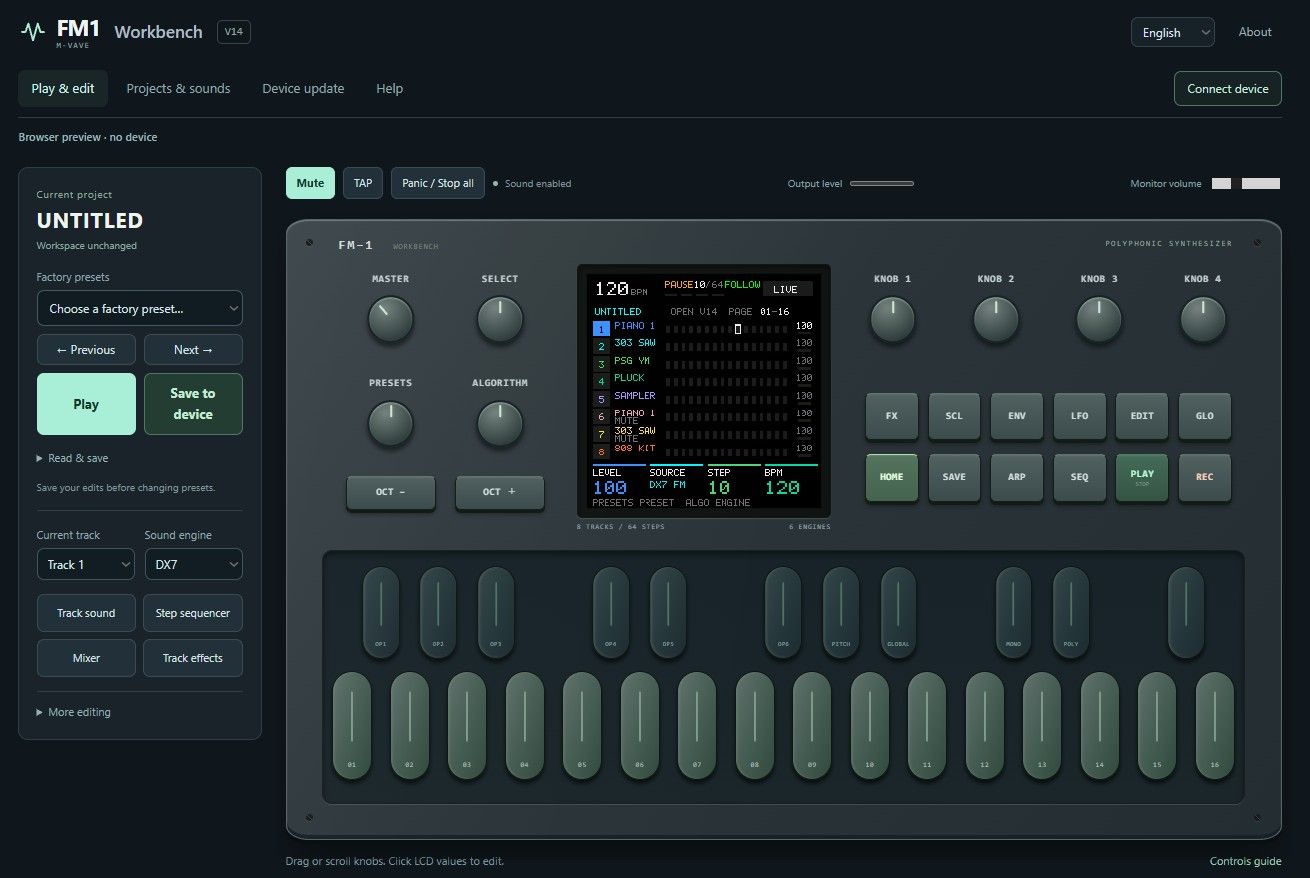Enable the ARP arpeggiator button
Image resolution: width=1310 pixels, height=878 pixels.
pyautogui.click(x=1016, y=477)
